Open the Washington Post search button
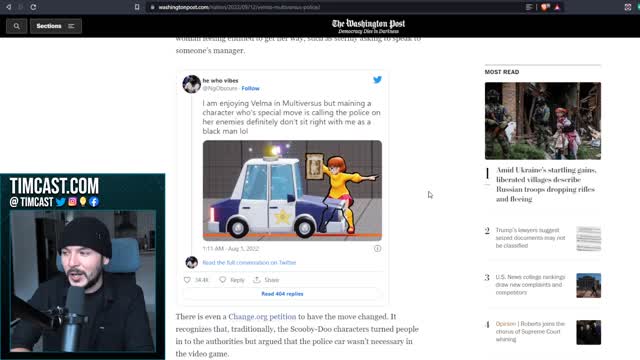The image size is (640, 360). tap(16, 26)
